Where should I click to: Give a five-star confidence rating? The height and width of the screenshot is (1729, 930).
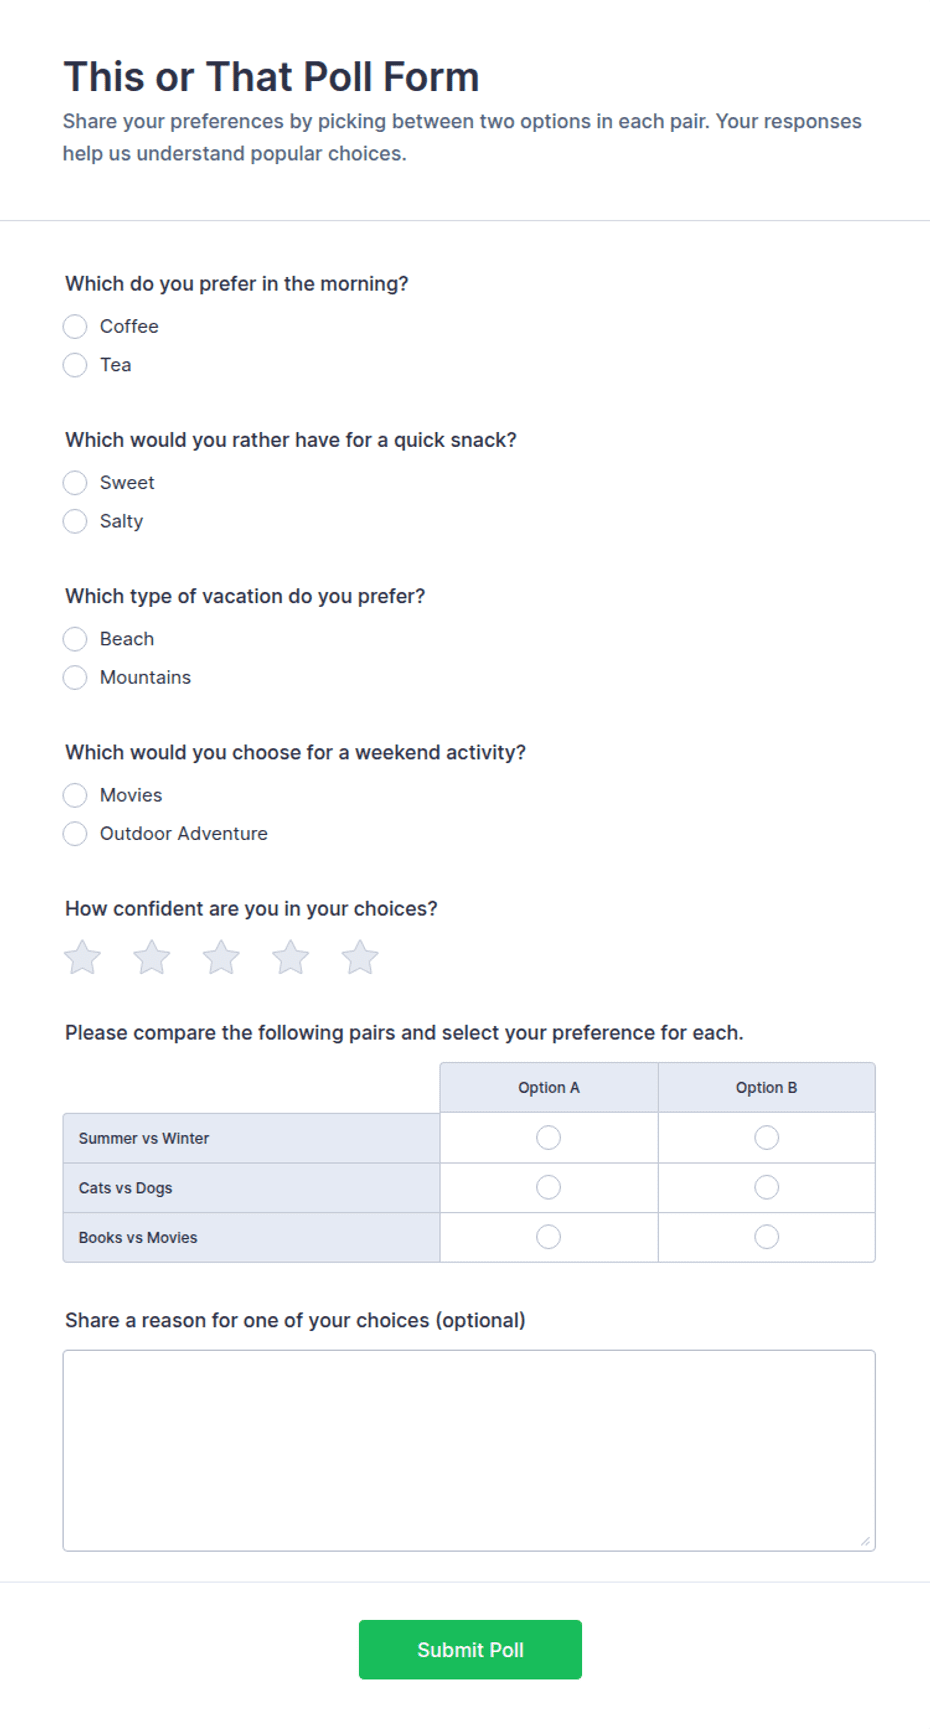click(x=360, y=958)
